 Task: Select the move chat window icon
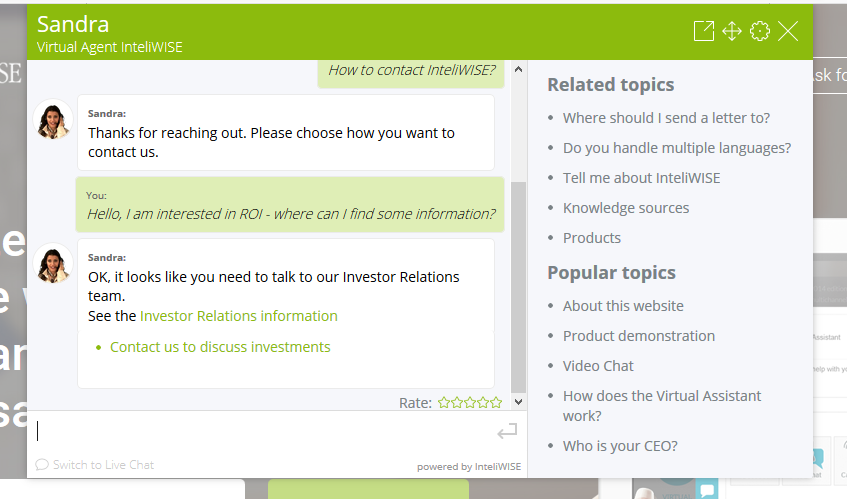[732, 31]
